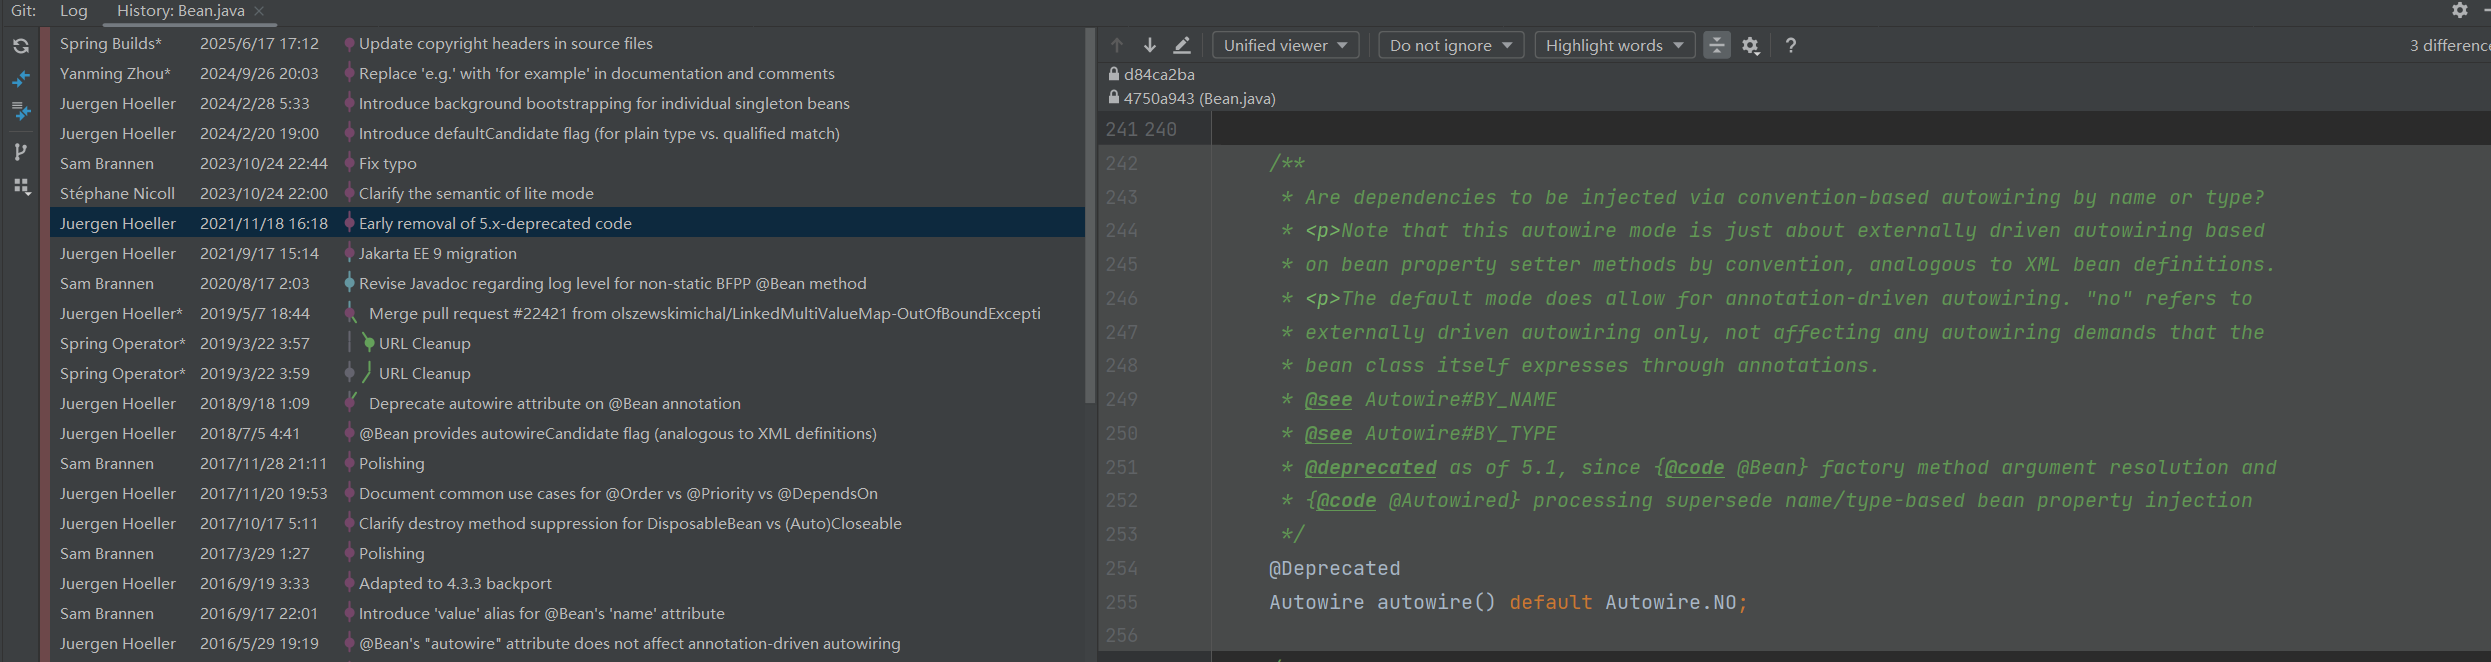Open the Highlight words dropdown
This screenshot has width=2491, height=662.
point(1614,45)
